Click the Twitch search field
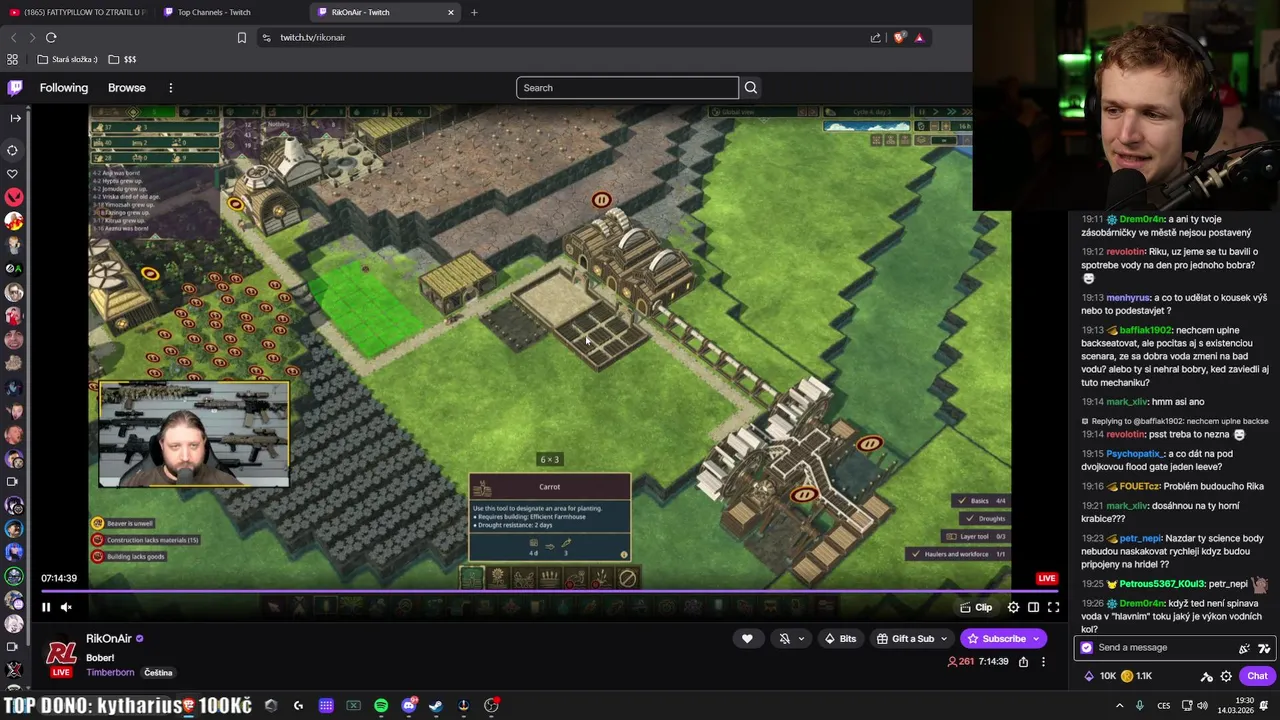Screen dimensions: 1280x720 [627, 88]
